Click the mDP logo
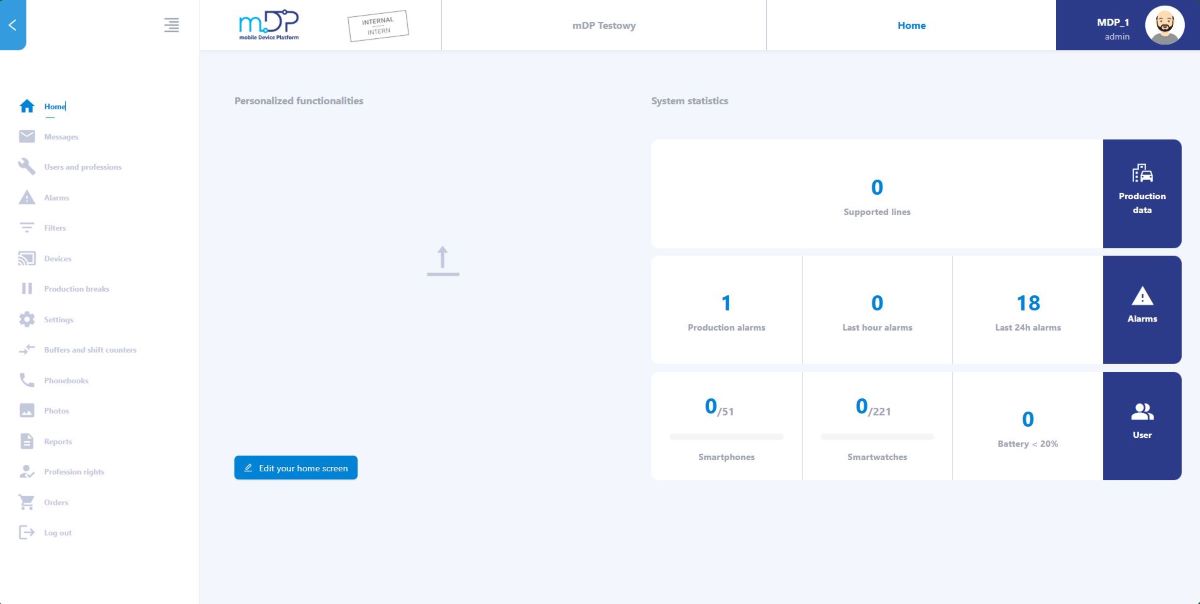Screen dimensions: 1200x604 [x=269, y=25]
